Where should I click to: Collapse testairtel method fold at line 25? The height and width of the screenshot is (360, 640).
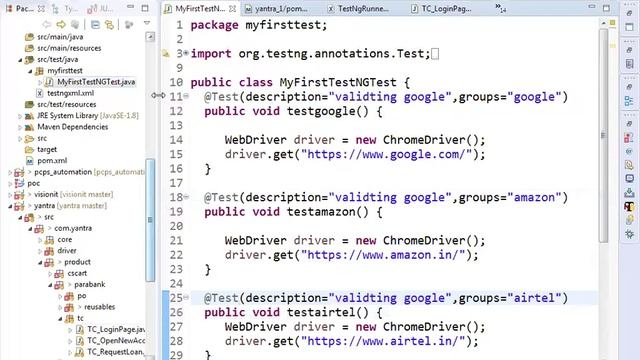coord(186,297)
